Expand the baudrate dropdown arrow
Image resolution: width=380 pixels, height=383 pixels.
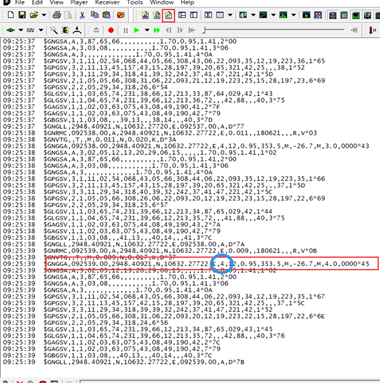pyautogui.click(x=41, y=30)
